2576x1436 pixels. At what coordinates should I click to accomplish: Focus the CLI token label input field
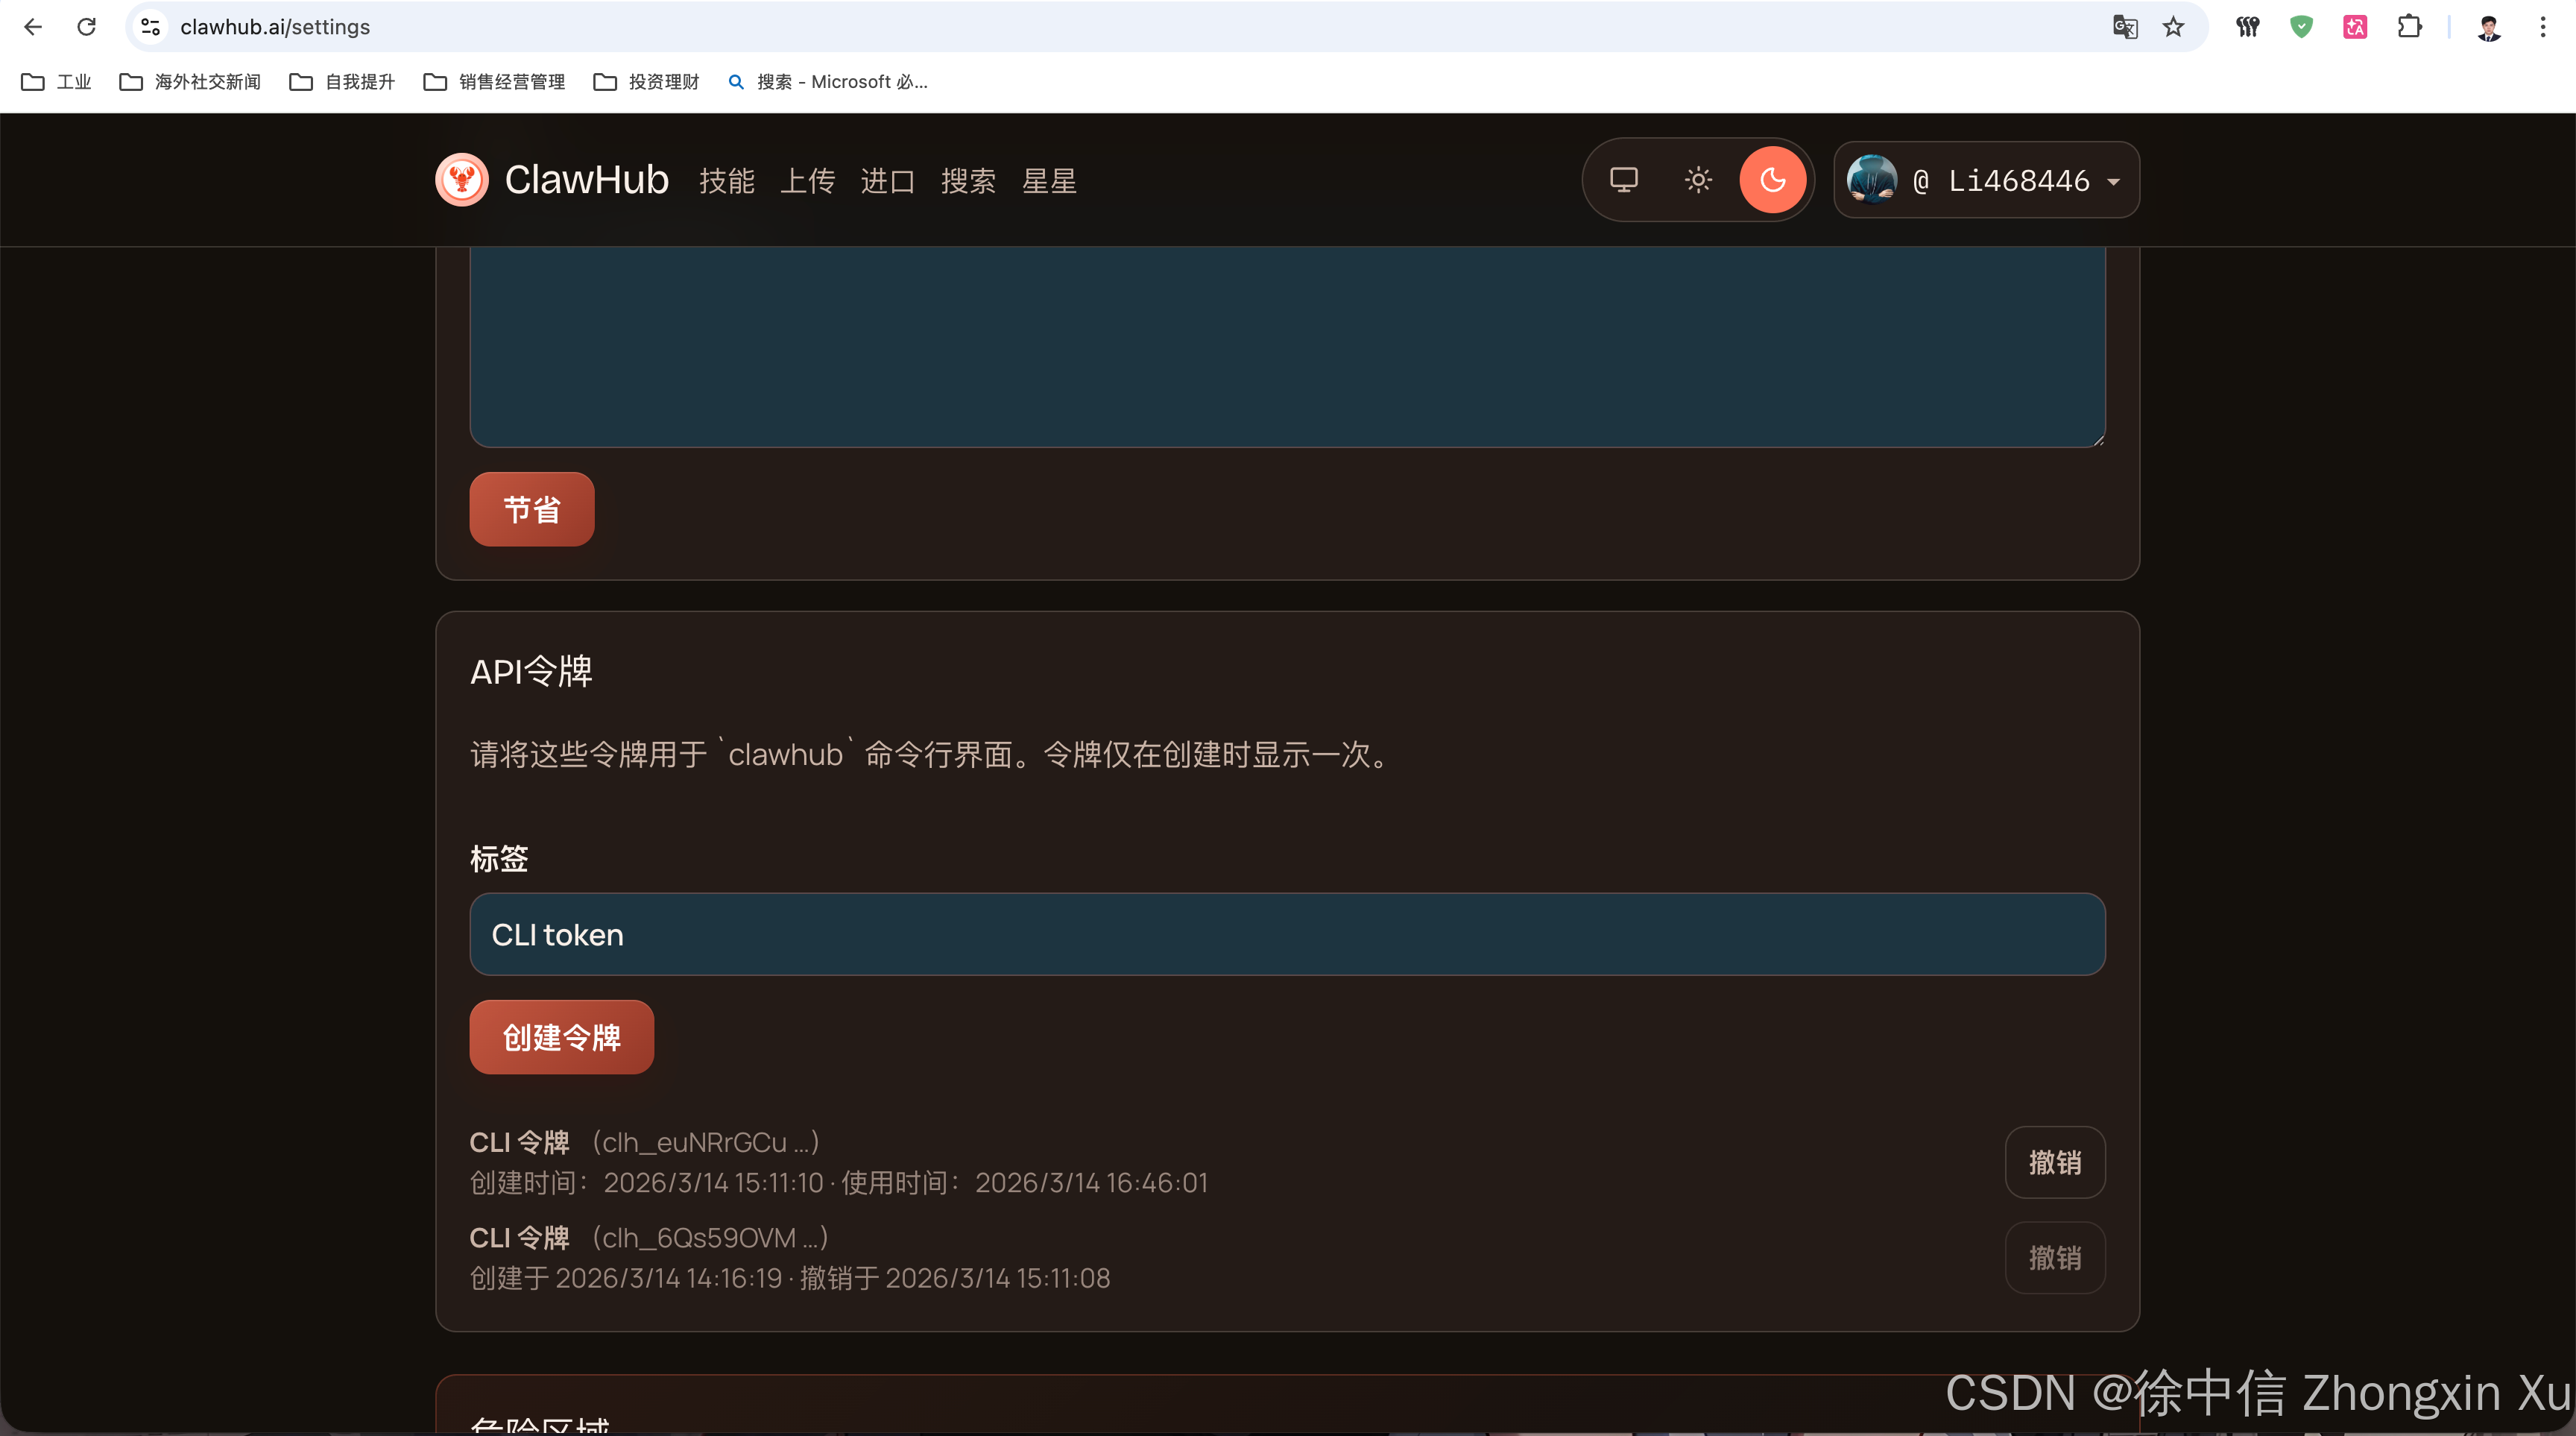coord(1287,934)
